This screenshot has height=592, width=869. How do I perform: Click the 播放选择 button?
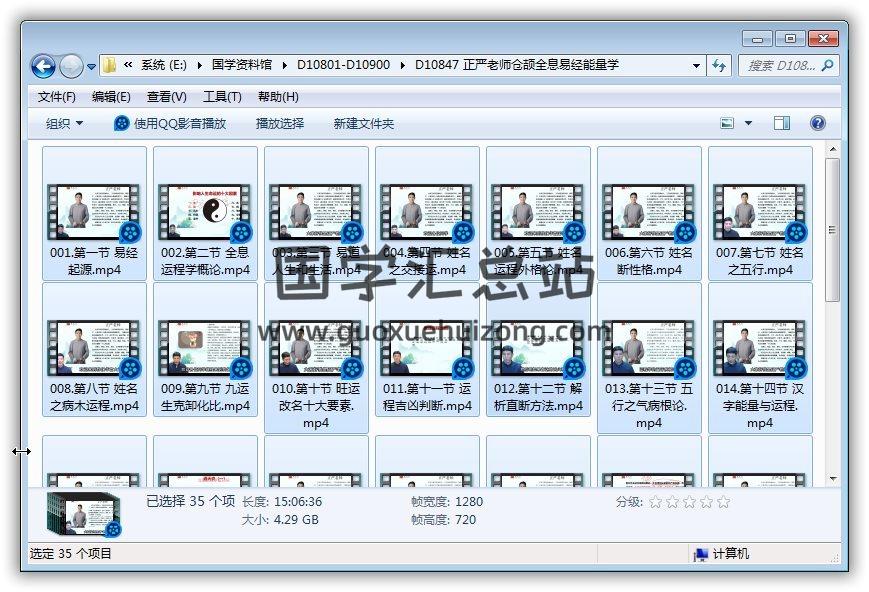point(280,123)
